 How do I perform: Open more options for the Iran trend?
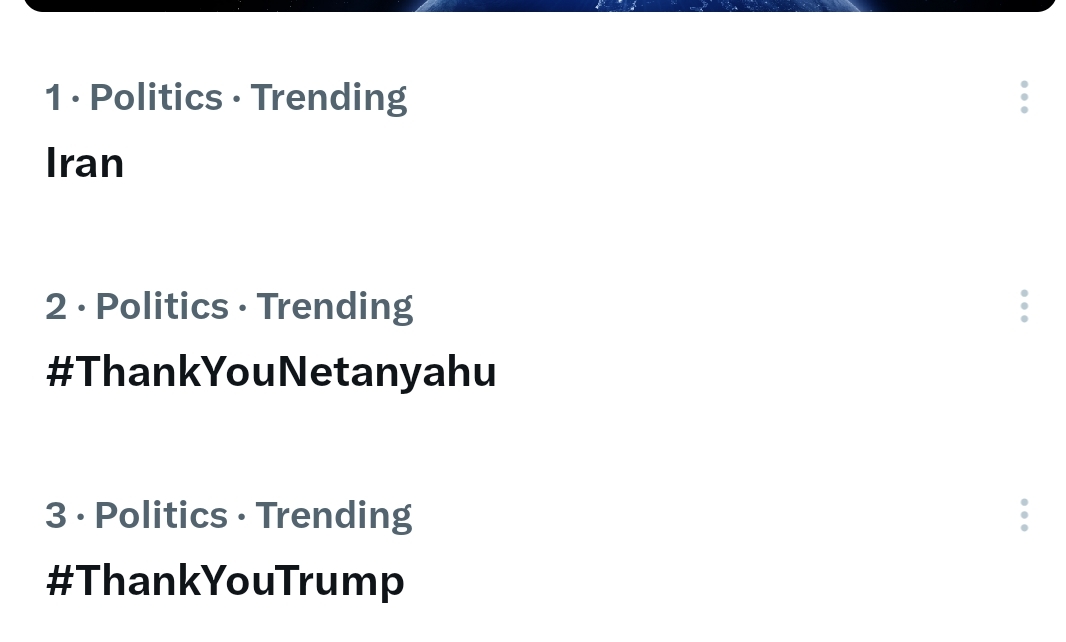[1024, 97]
